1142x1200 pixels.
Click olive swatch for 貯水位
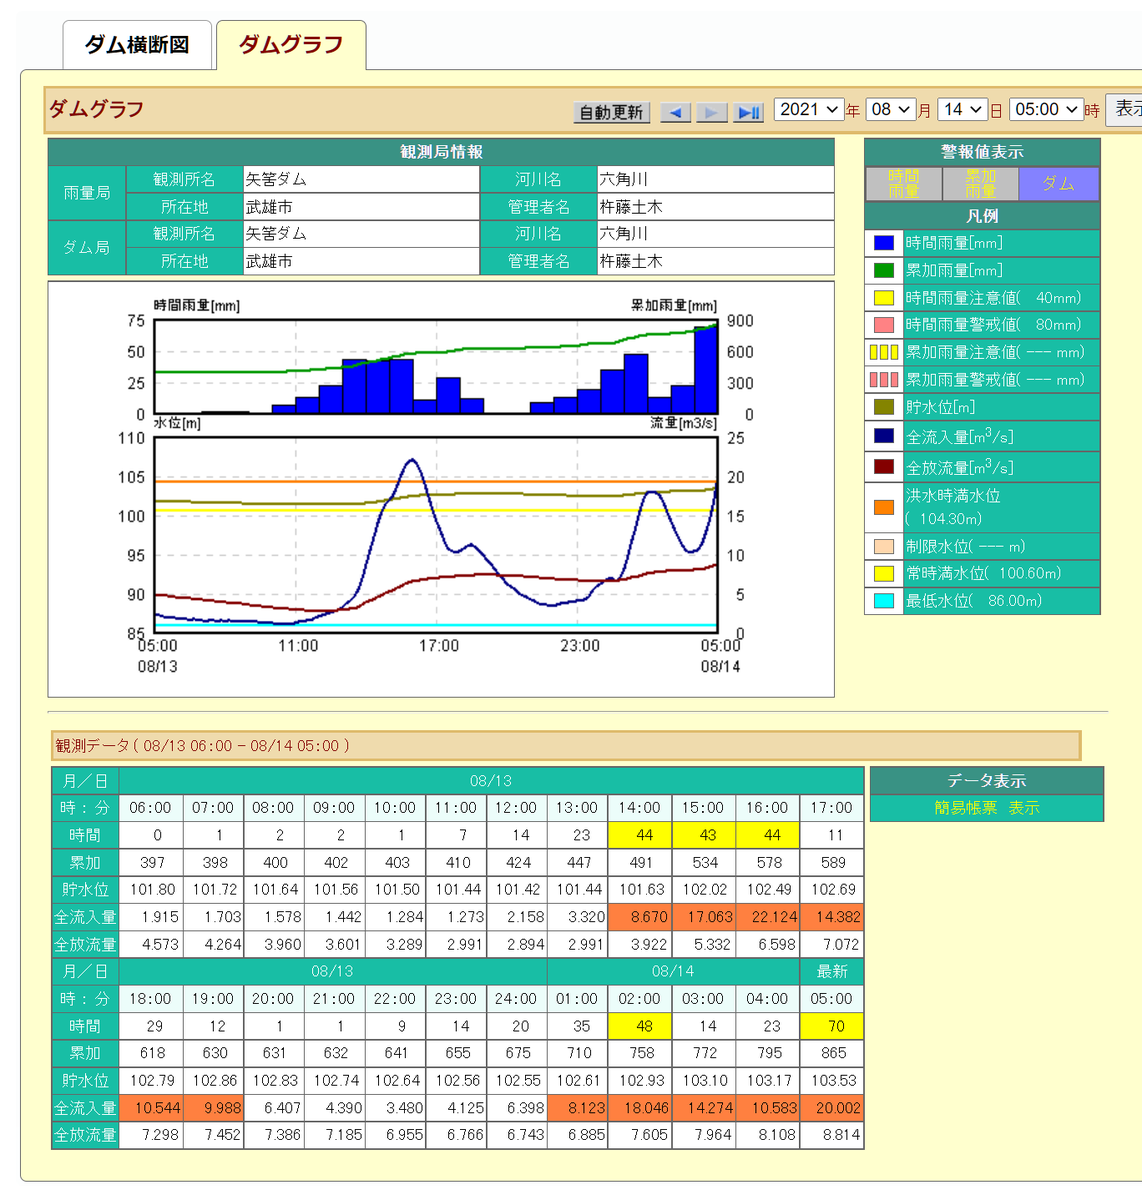click(x=884, y=407)
